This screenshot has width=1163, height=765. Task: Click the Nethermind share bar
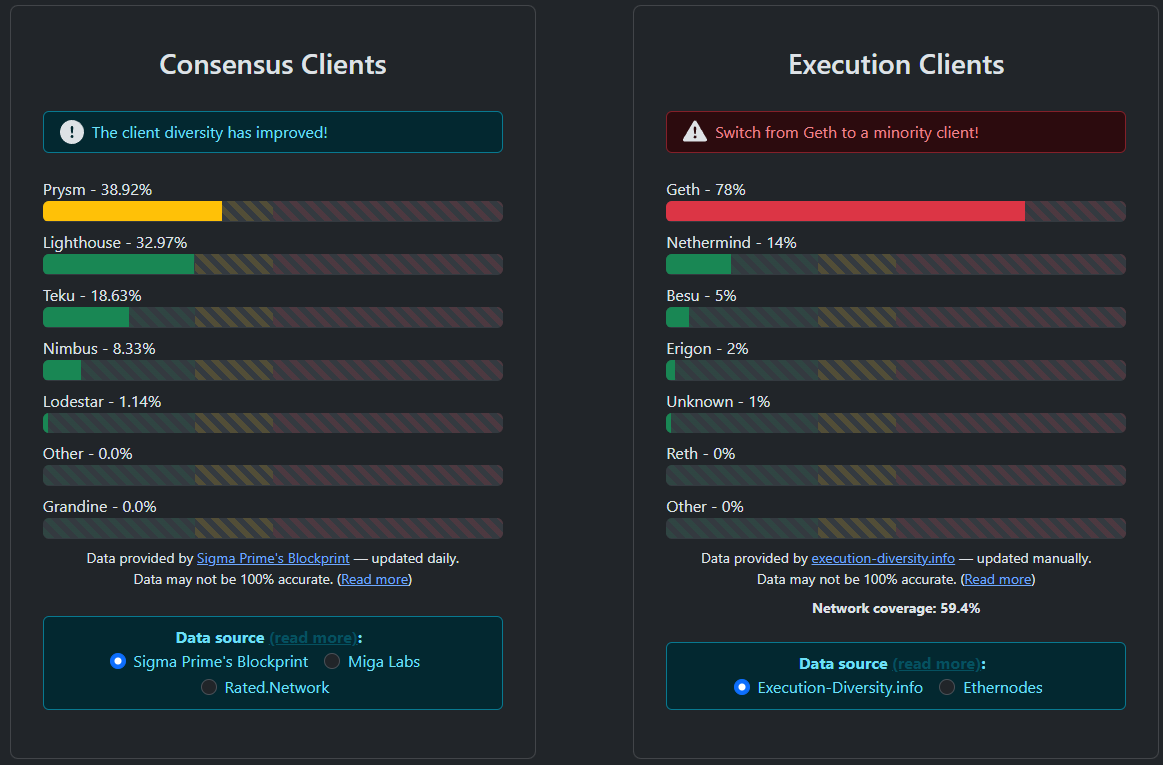(x=698, y=264)
